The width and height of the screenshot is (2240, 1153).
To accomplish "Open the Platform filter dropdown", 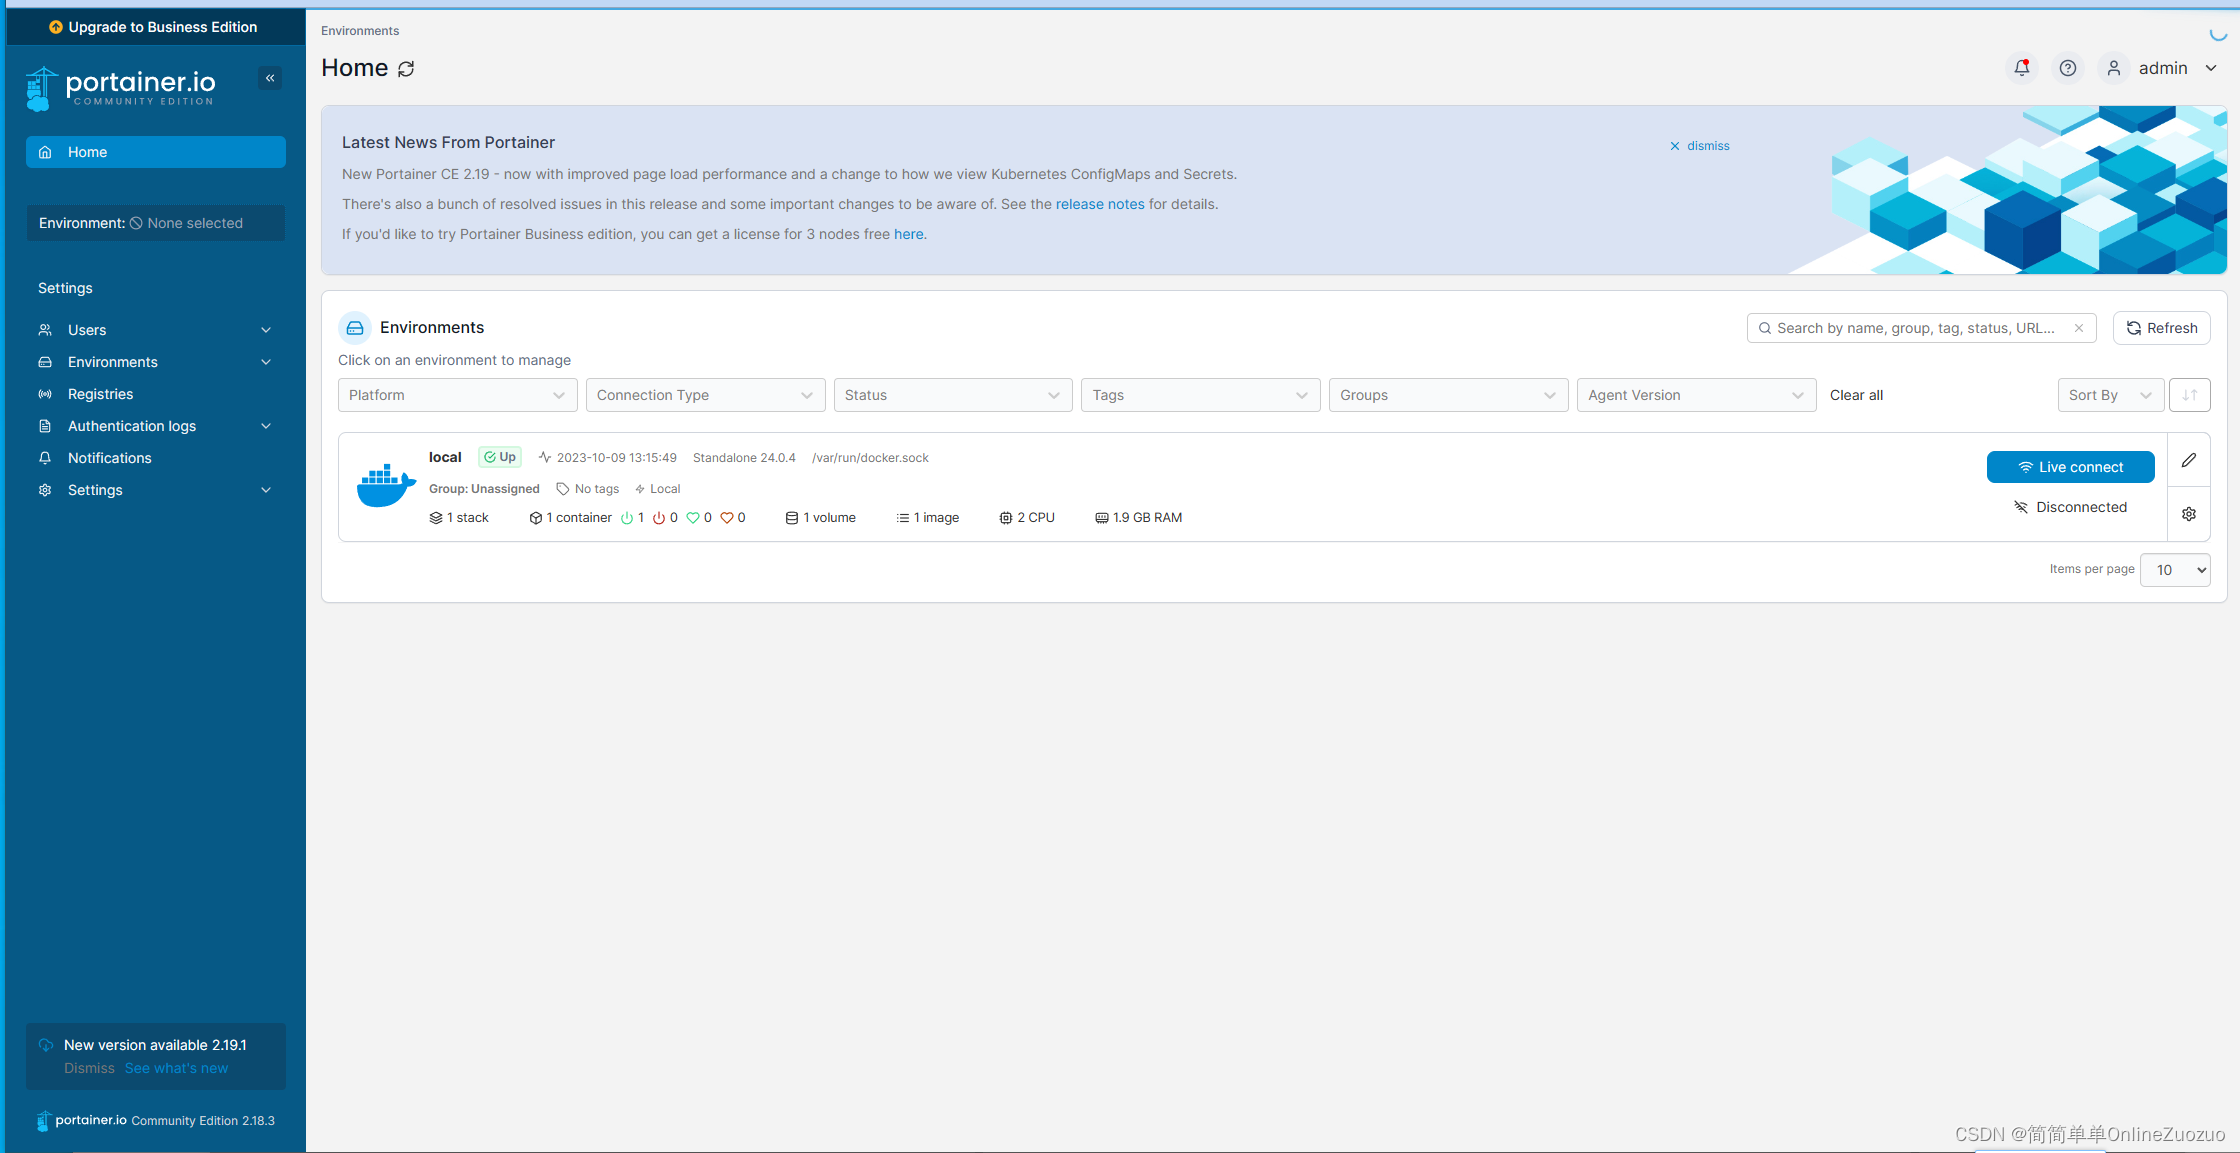I will click(x=457, y=395).
